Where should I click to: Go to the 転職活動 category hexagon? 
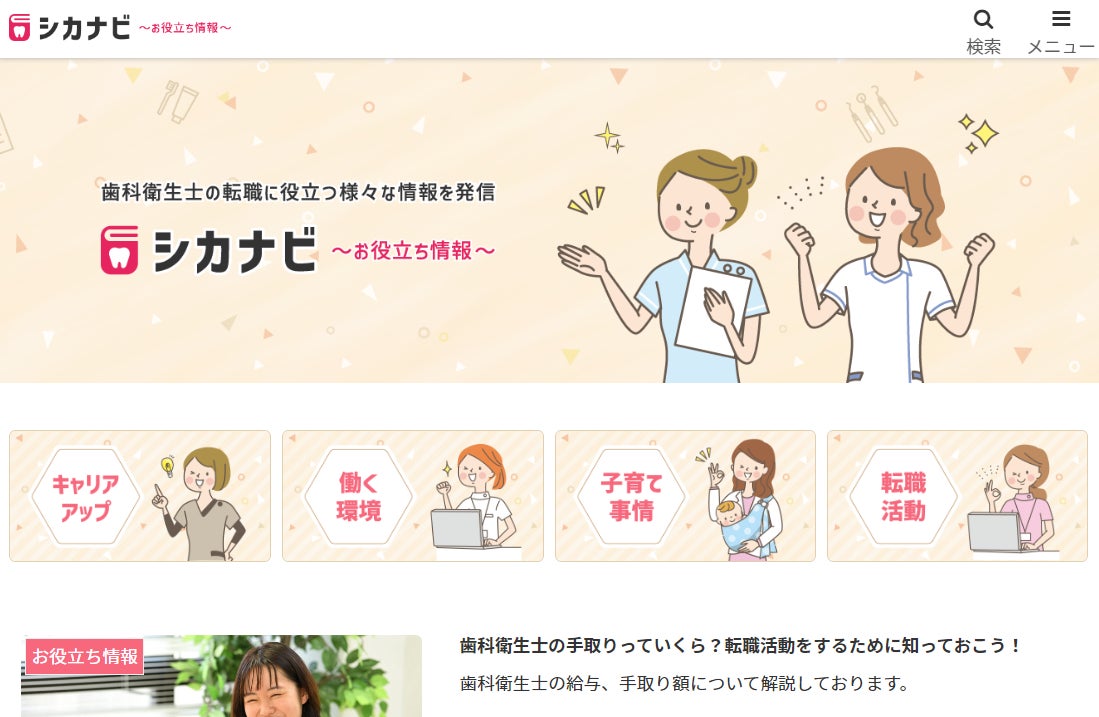[x=903, y=497]
